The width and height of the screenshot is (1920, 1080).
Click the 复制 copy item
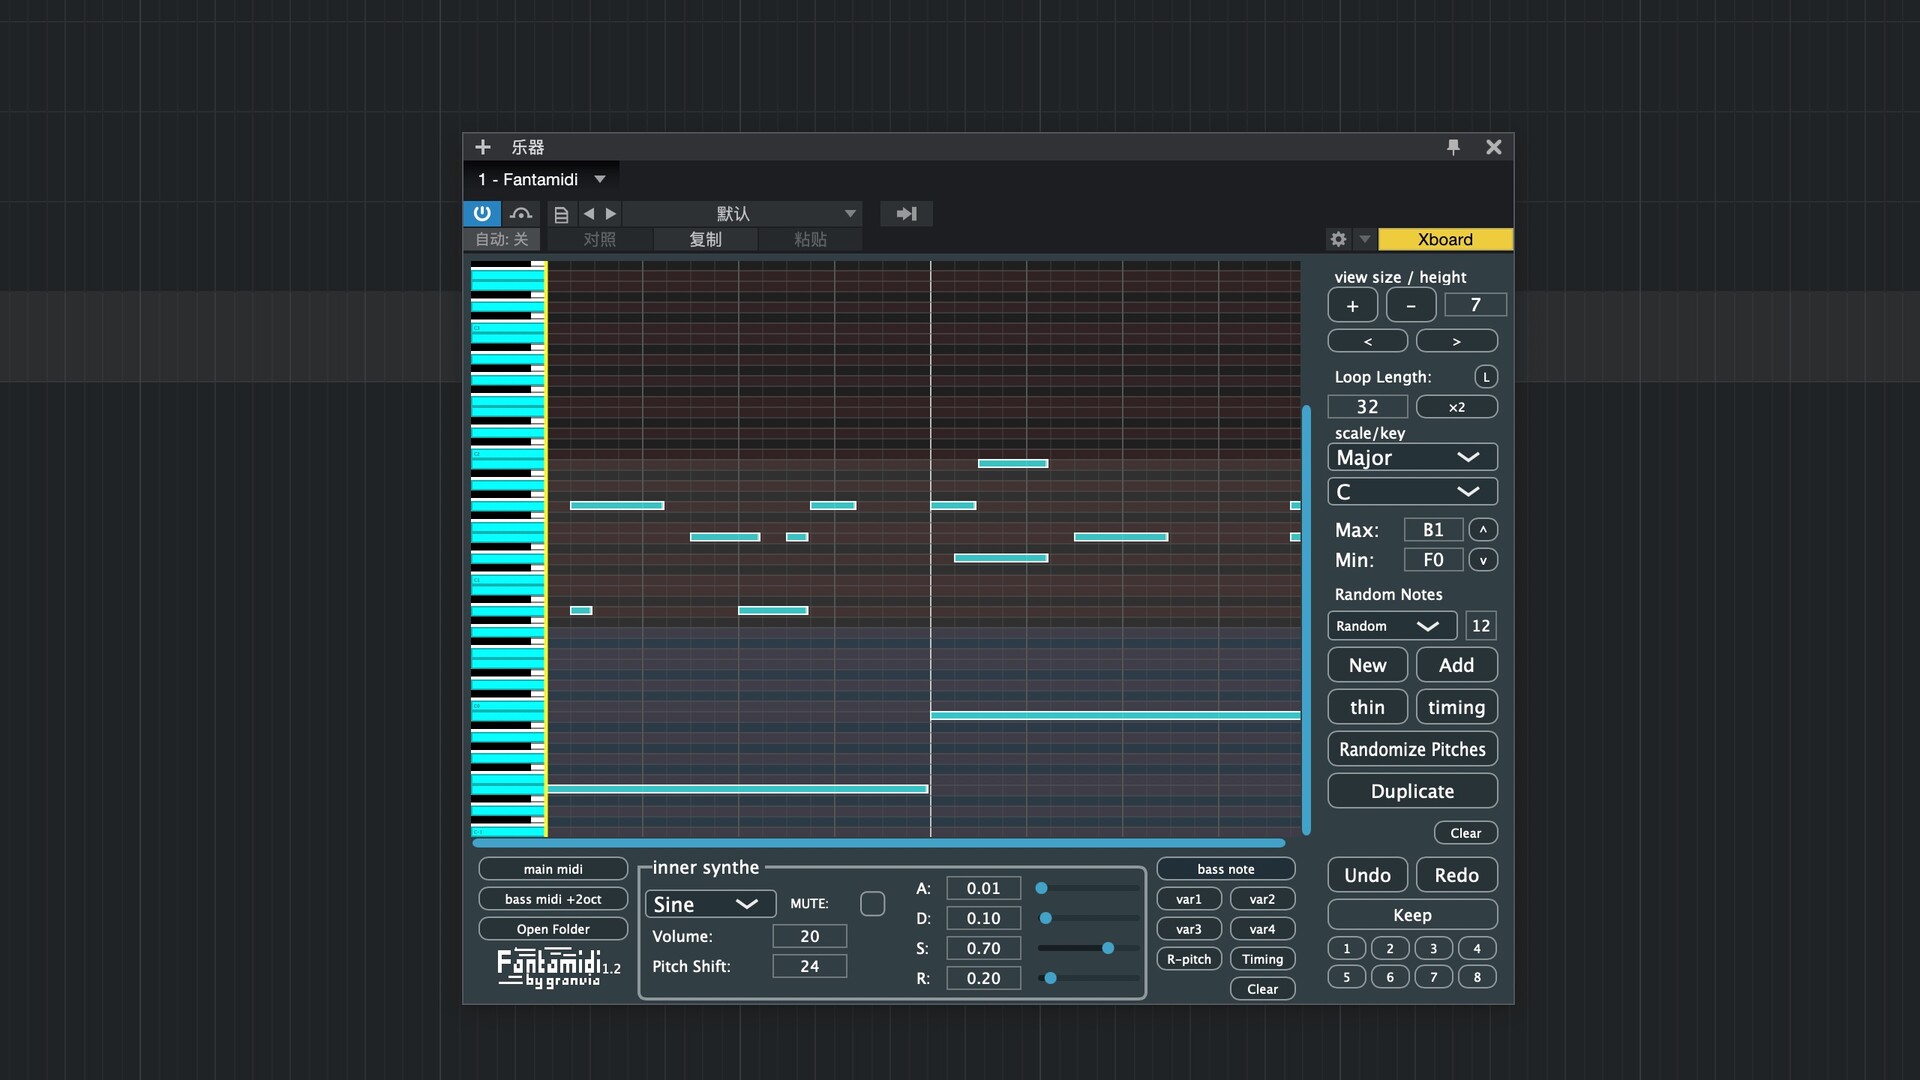tap(705, 239)
